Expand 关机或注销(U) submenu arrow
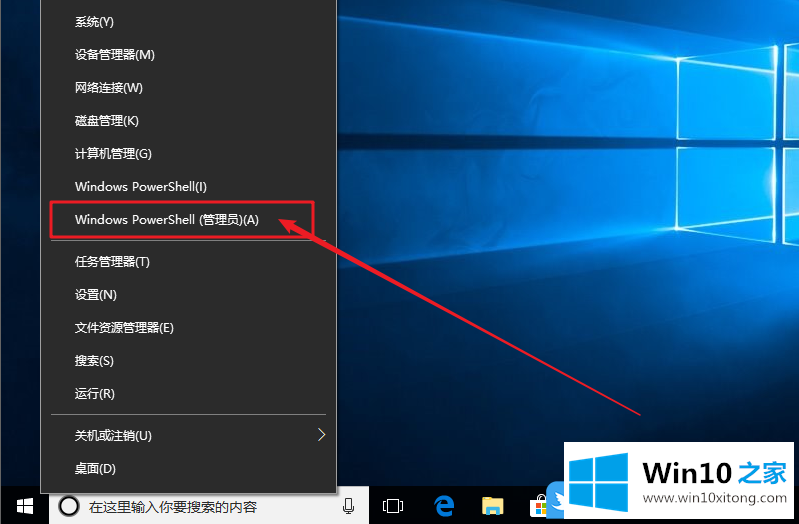799x524 pixels. click(x=322, y=435)
